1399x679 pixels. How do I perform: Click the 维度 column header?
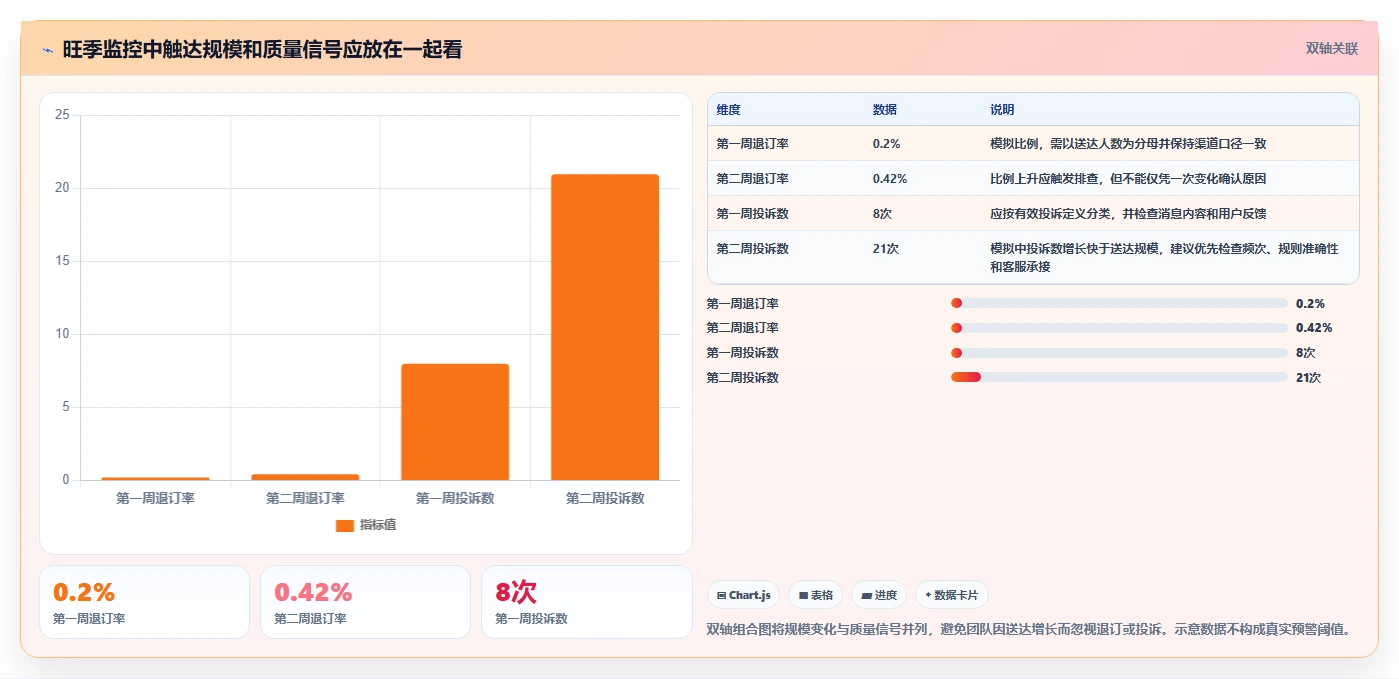pyautogui.click(x=728, y=110)
